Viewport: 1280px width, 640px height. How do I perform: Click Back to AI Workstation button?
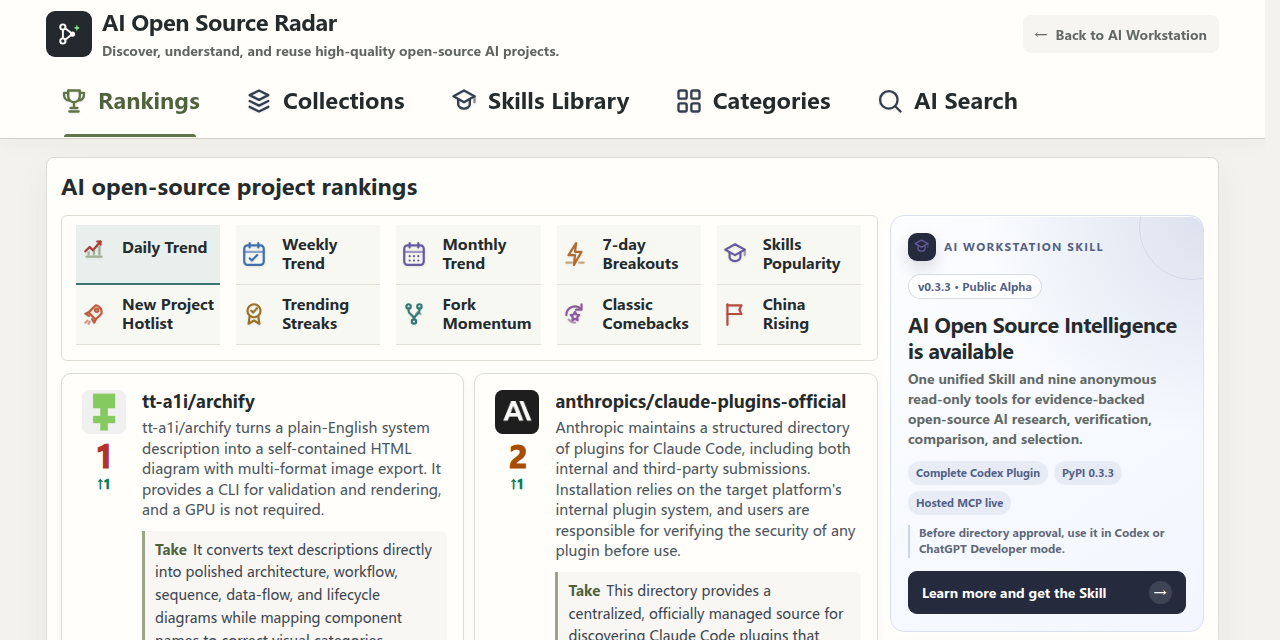(1121, 34)
